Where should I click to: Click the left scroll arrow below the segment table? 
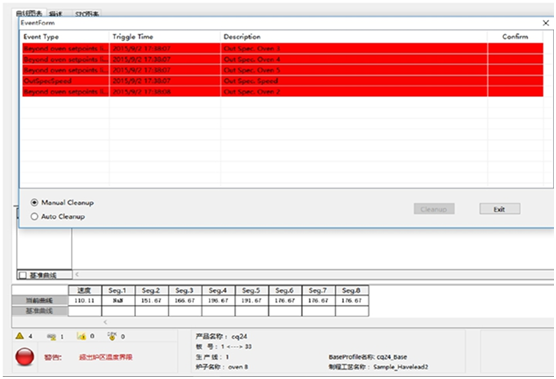tap(105, 322)
